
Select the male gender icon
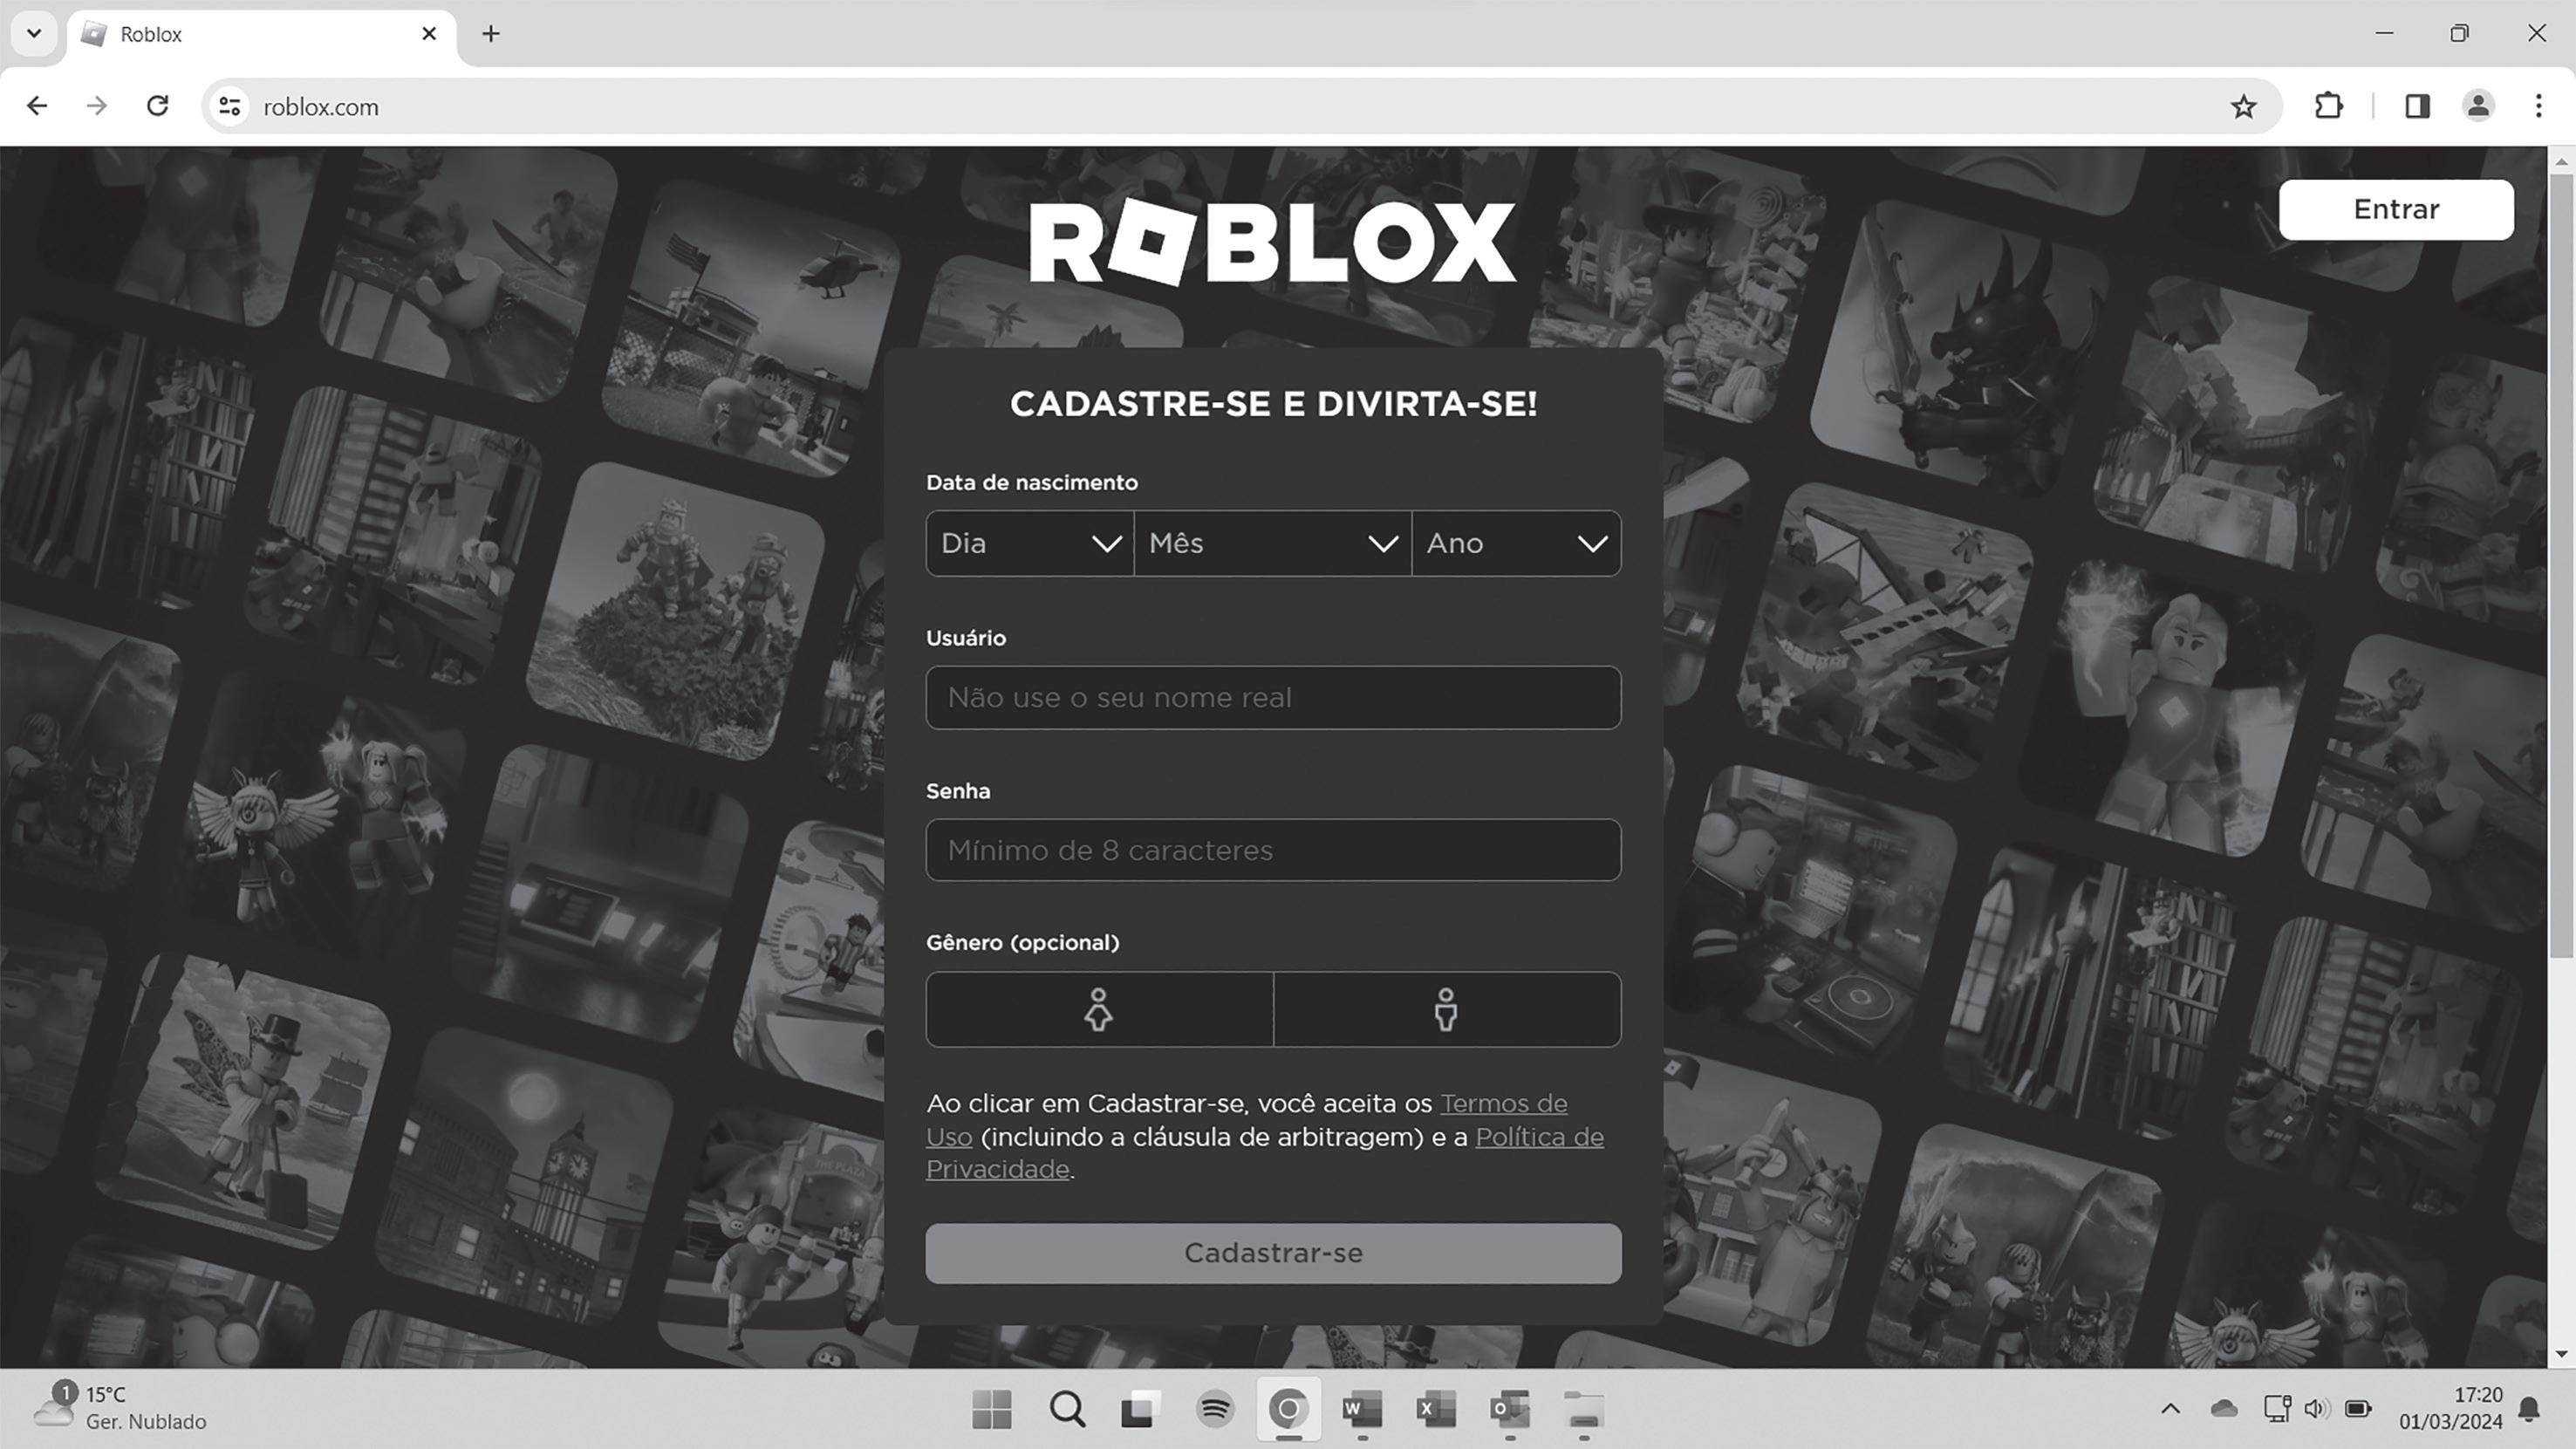click(x=1445, y=1009)
